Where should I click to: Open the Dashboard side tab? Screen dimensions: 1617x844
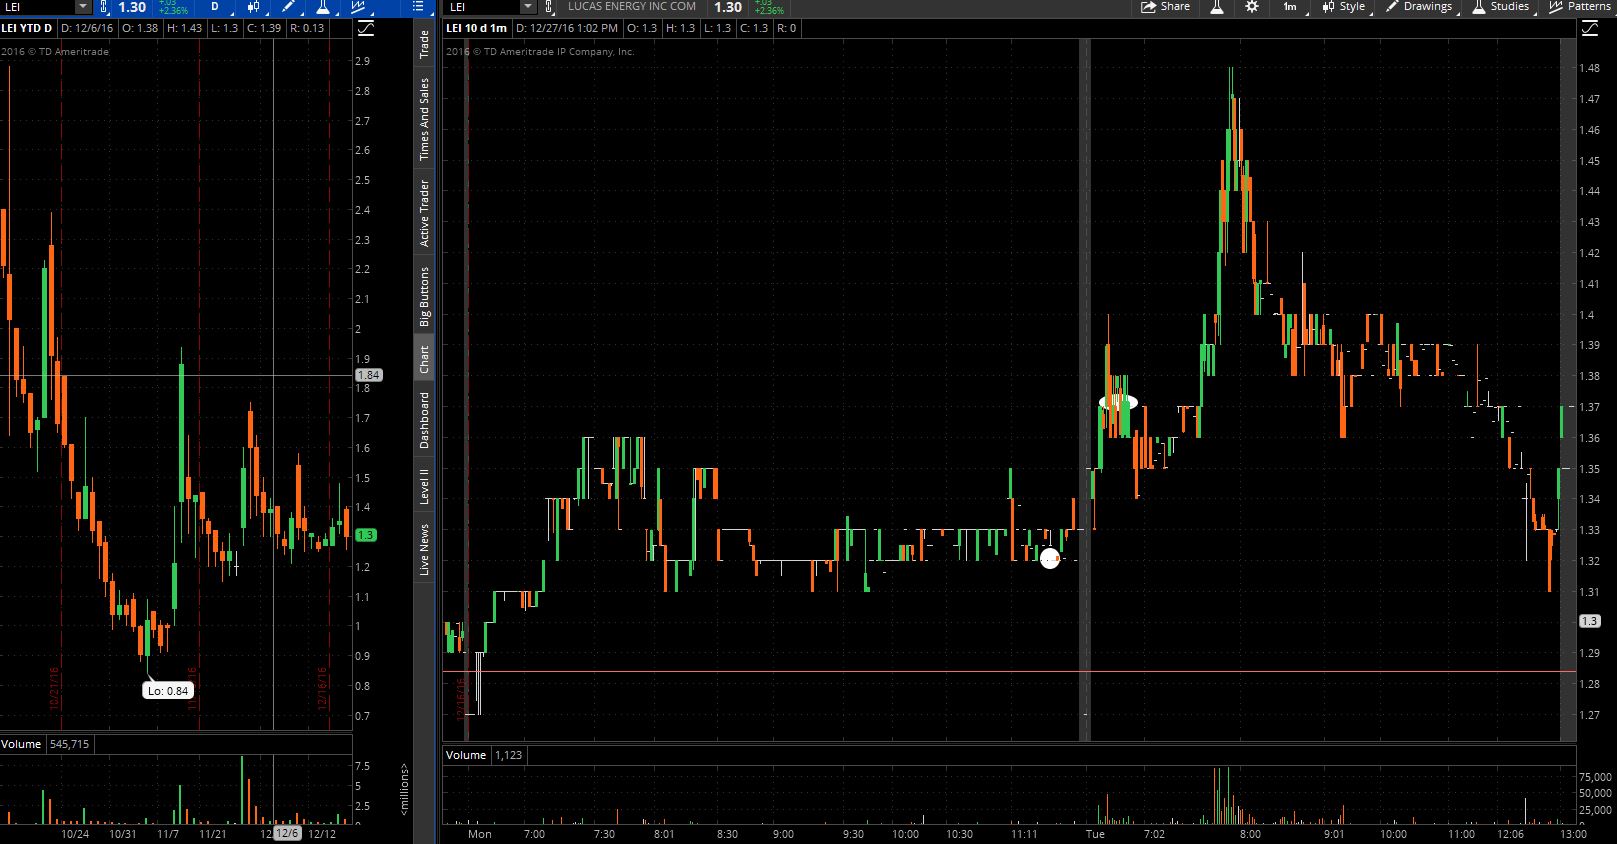click(424, 420)
